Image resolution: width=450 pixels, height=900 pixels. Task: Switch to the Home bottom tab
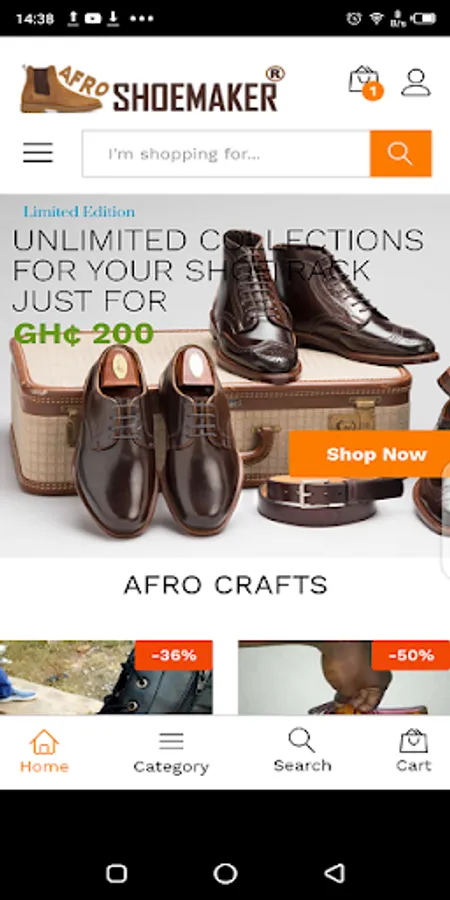(x=44, y=751)
